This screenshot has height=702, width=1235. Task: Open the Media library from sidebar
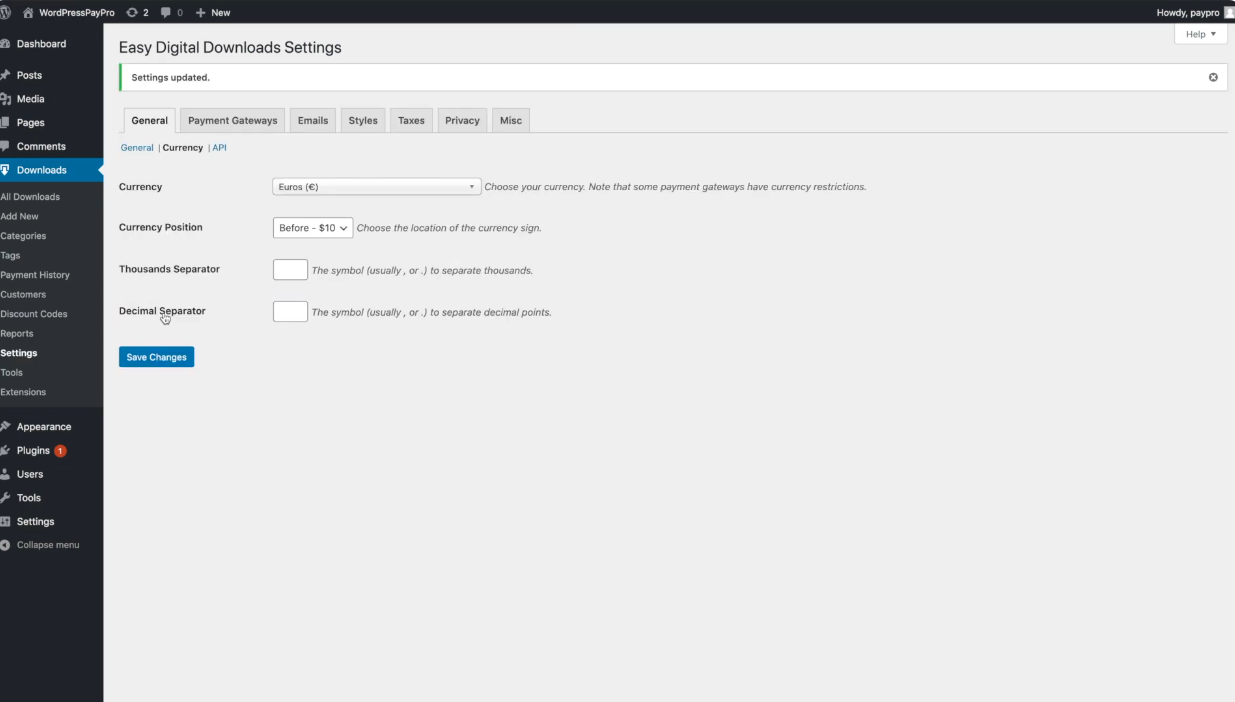pos(30,99)
